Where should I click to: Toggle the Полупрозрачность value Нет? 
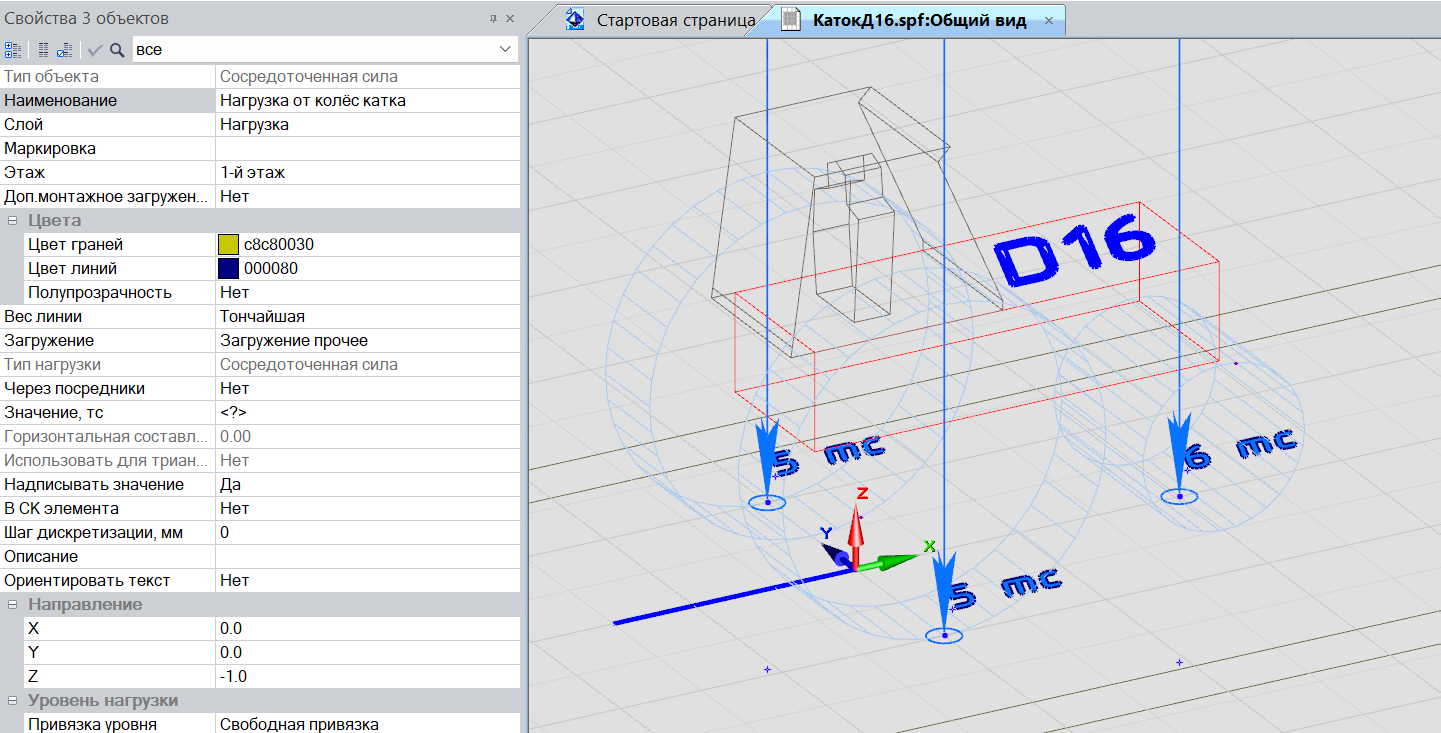coord(366,292)
